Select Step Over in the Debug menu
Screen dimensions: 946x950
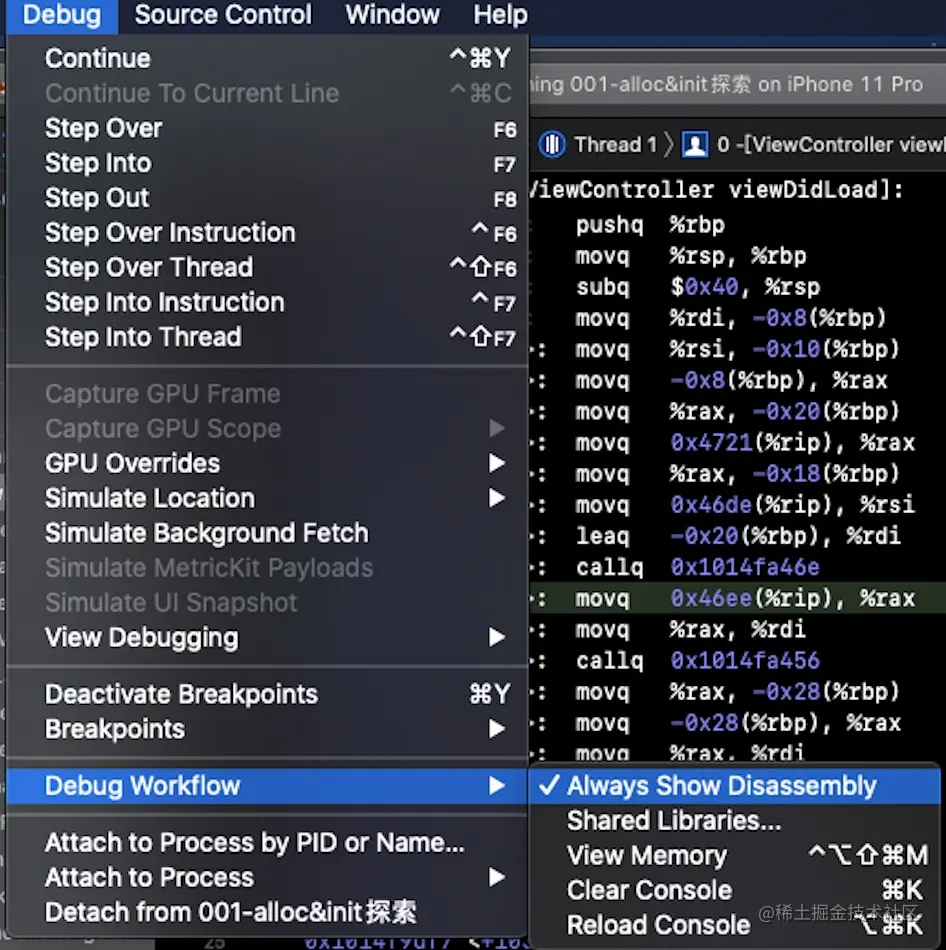[103, 128]
